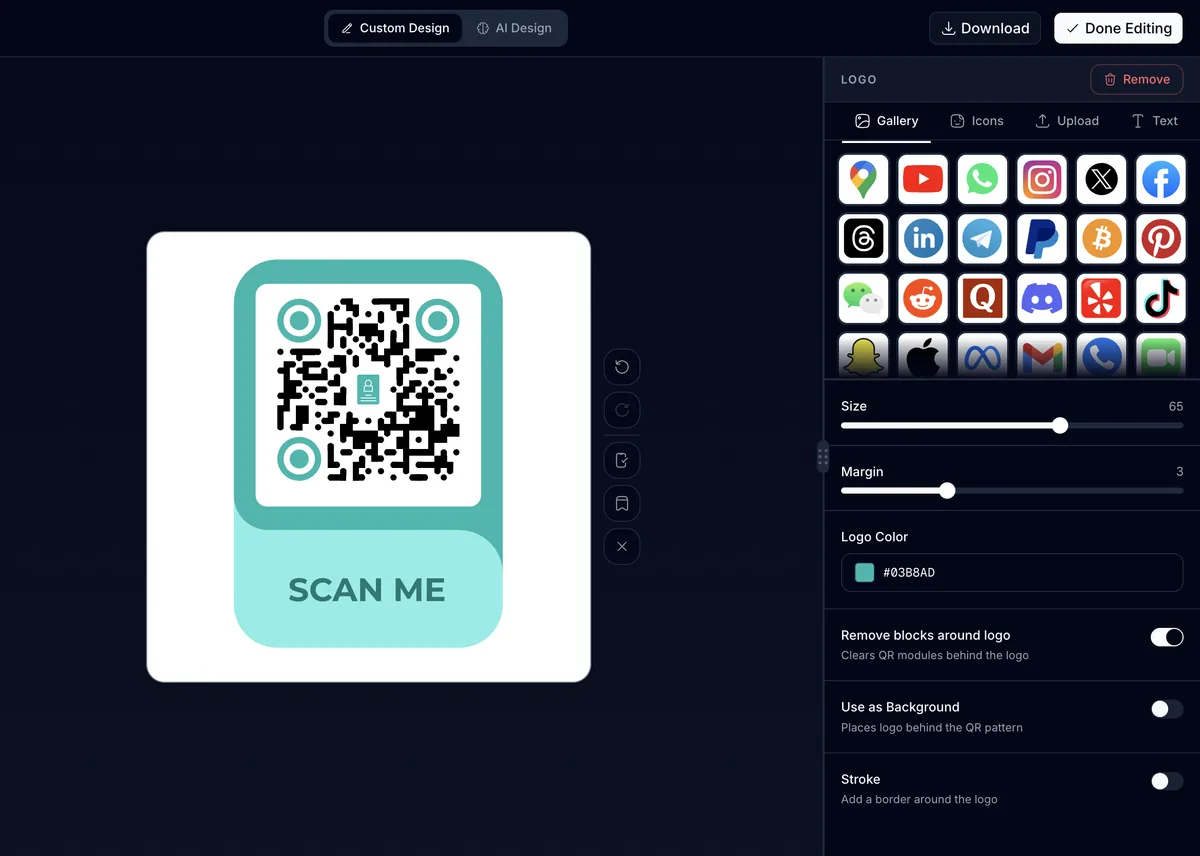
Task: Pick the Telegram logo
Action: click(x=982, y=239)
